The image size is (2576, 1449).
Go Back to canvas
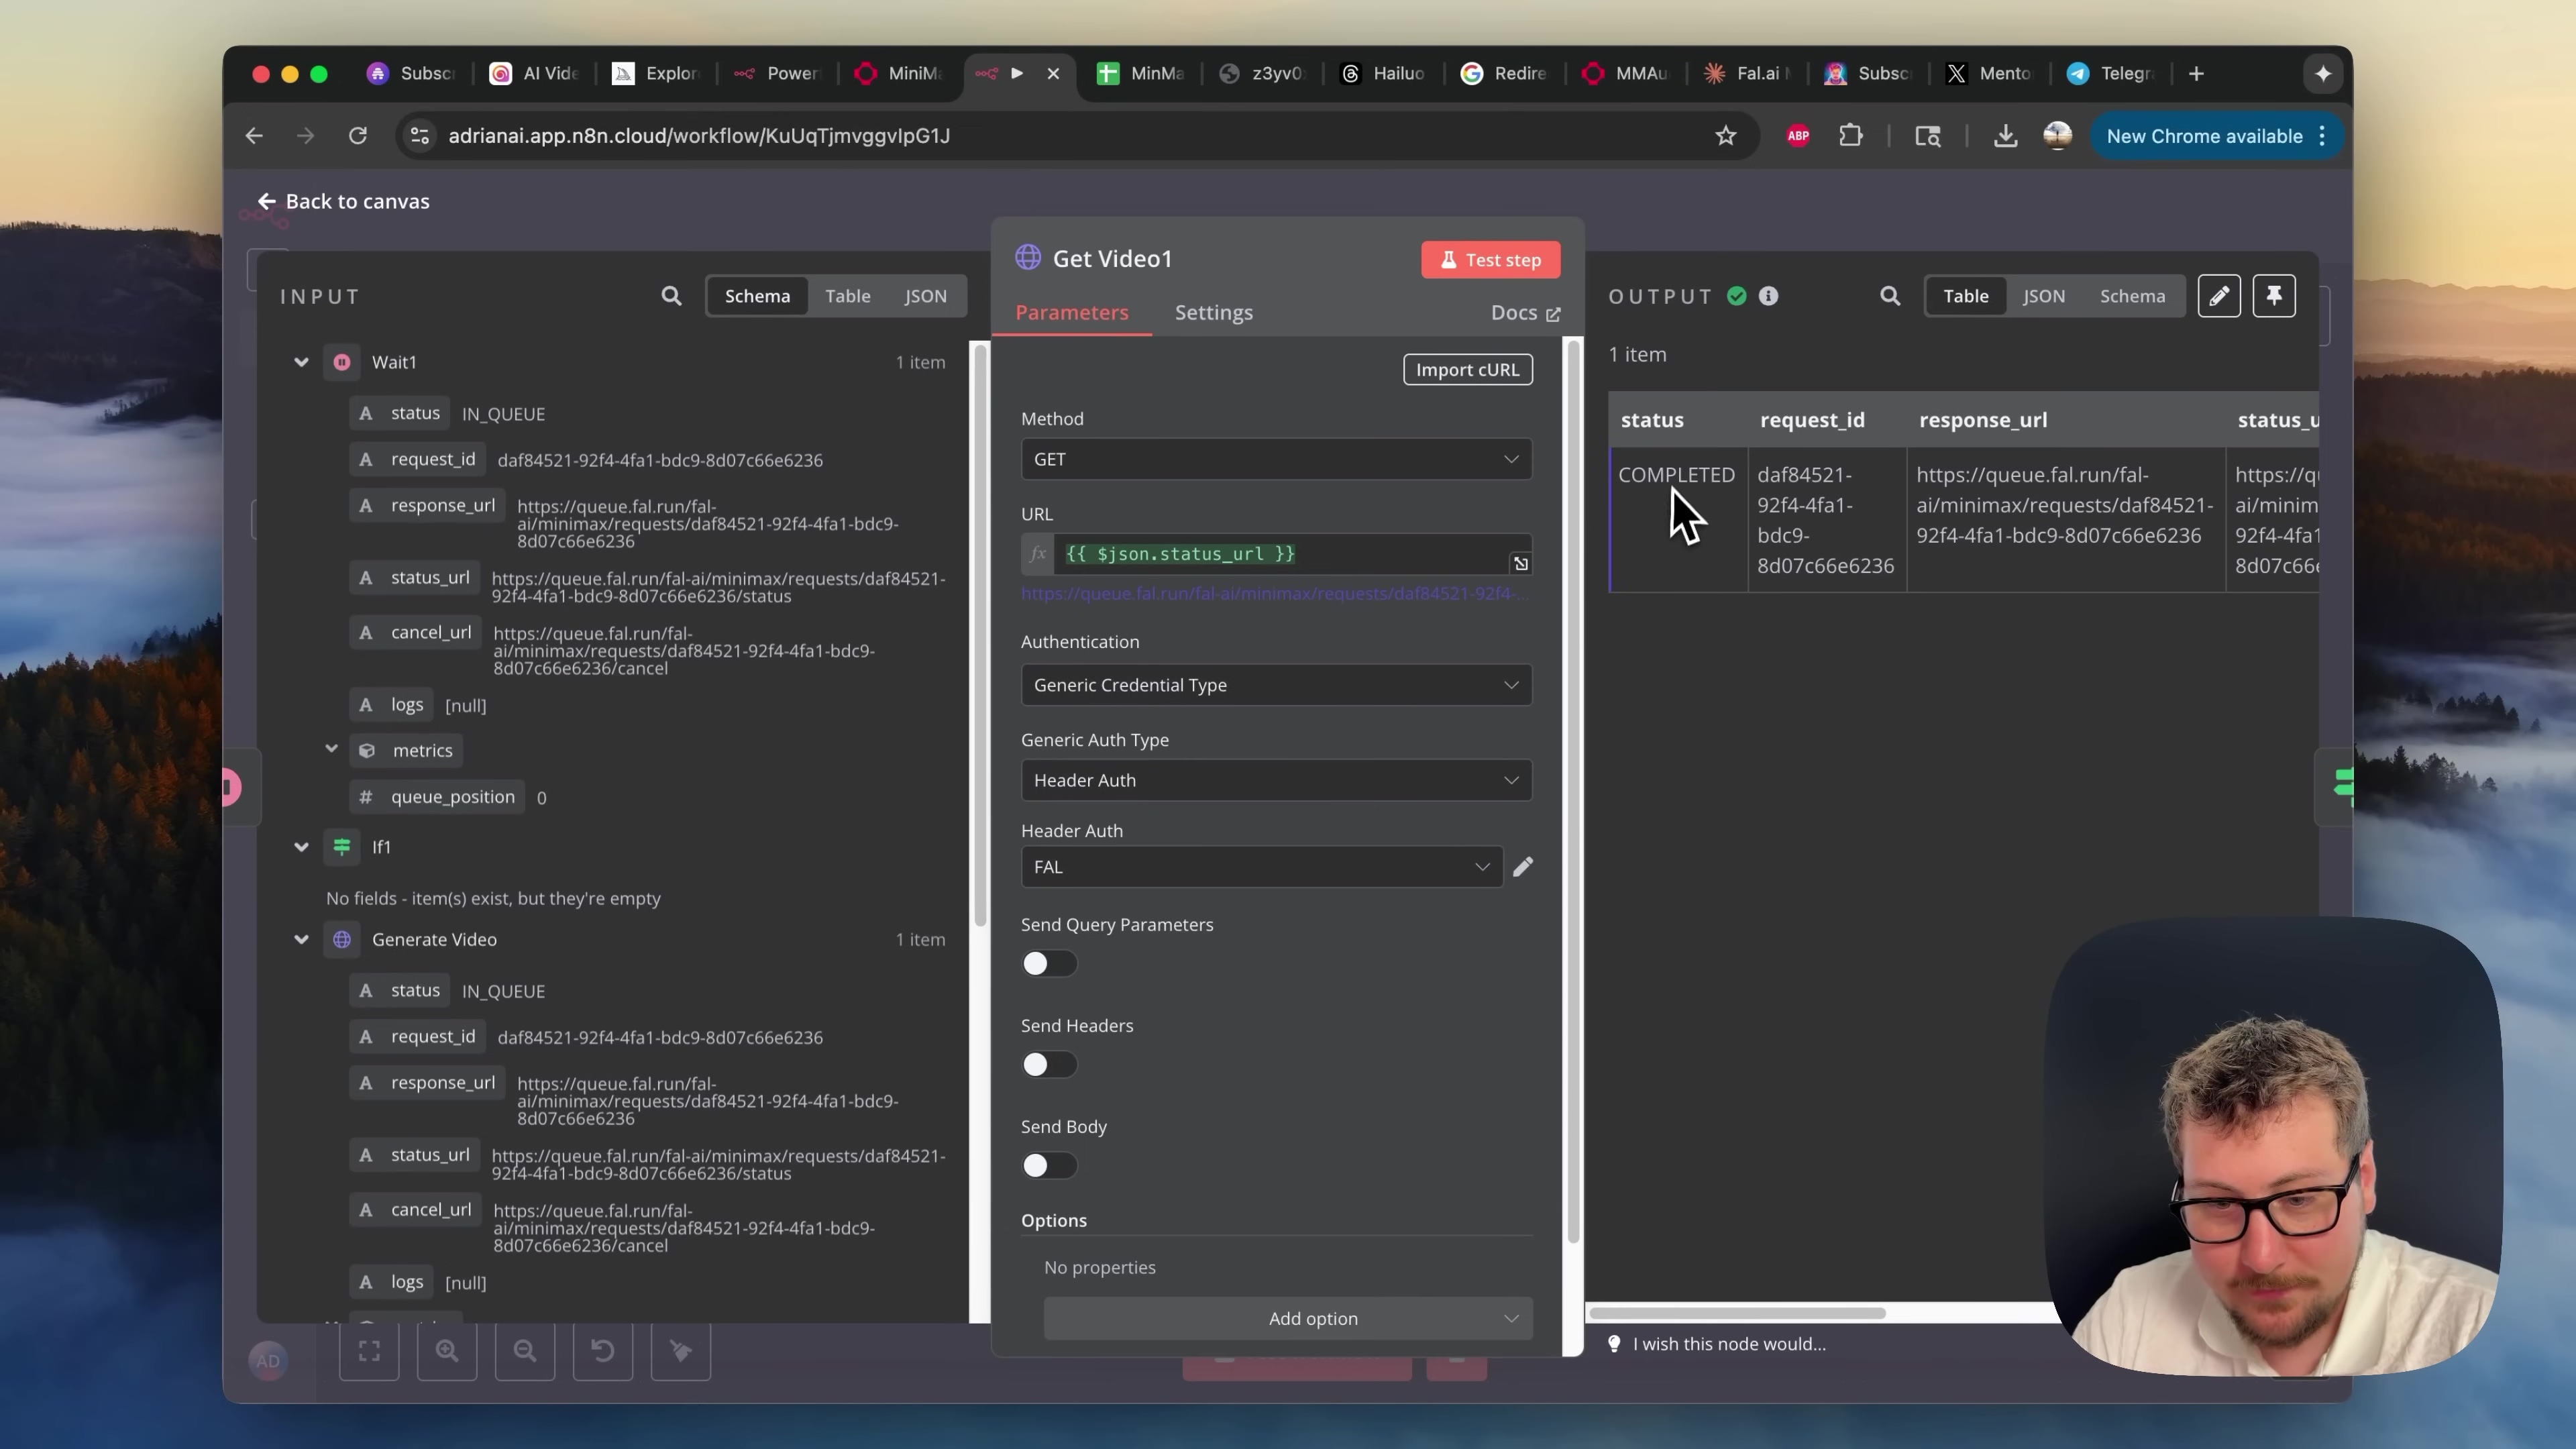(343, 202)
